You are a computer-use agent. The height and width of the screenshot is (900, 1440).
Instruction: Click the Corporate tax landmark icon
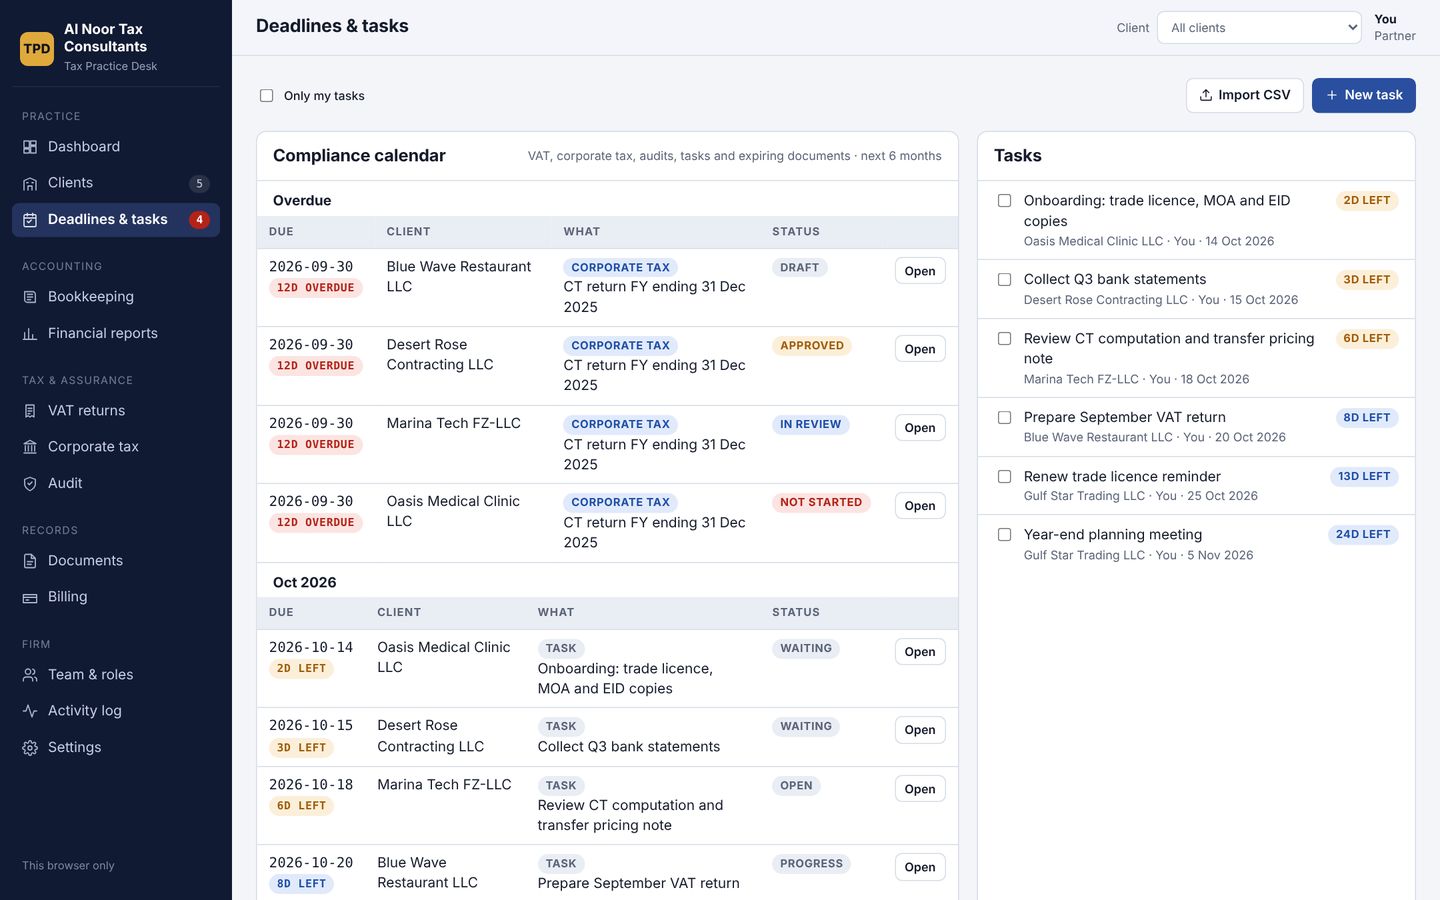tap(30, 447)
